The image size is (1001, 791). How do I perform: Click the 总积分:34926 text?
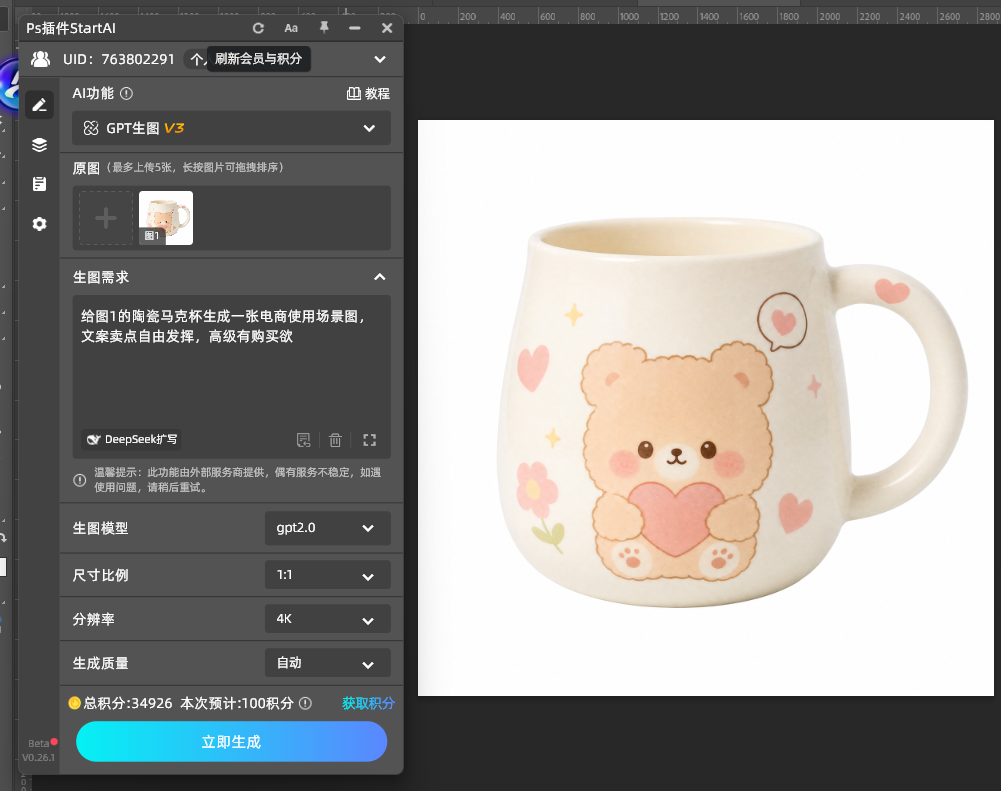(x=128, y=704)
